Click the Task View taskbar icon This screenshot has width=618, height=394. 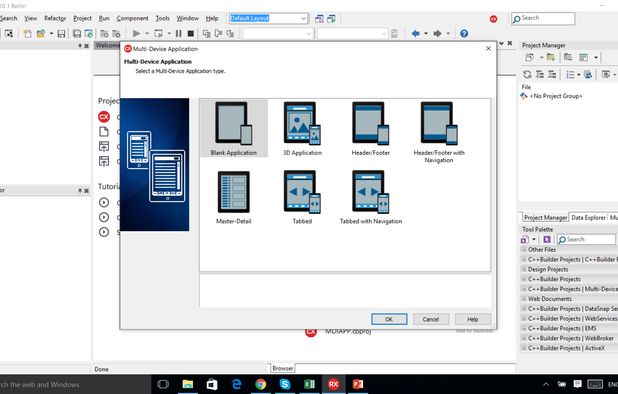pyautogui.click(x=163, y=384)
